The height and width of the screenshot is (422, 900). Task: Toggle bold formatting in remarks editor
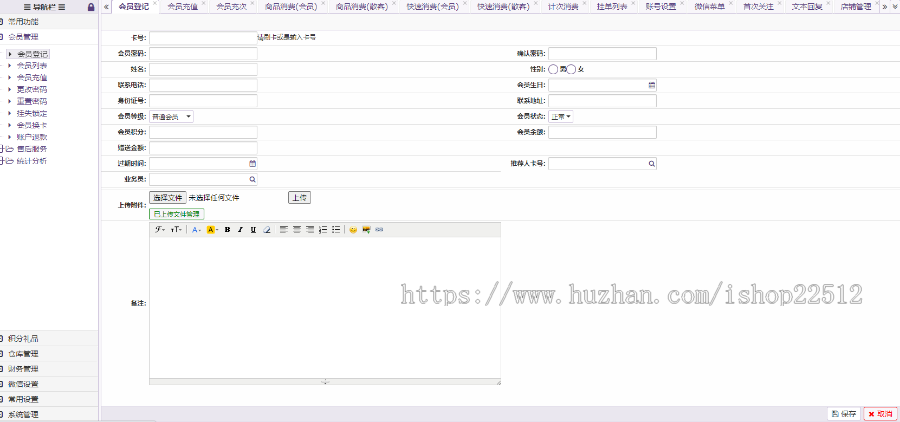click(x=227, y=230)
